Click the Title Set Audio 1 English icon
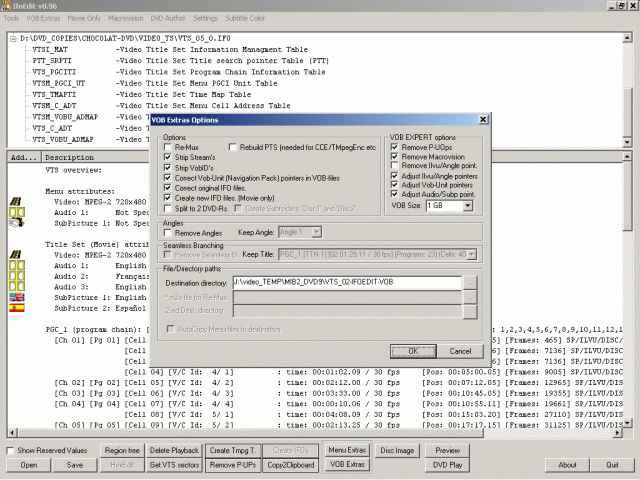 click(17, 265)
